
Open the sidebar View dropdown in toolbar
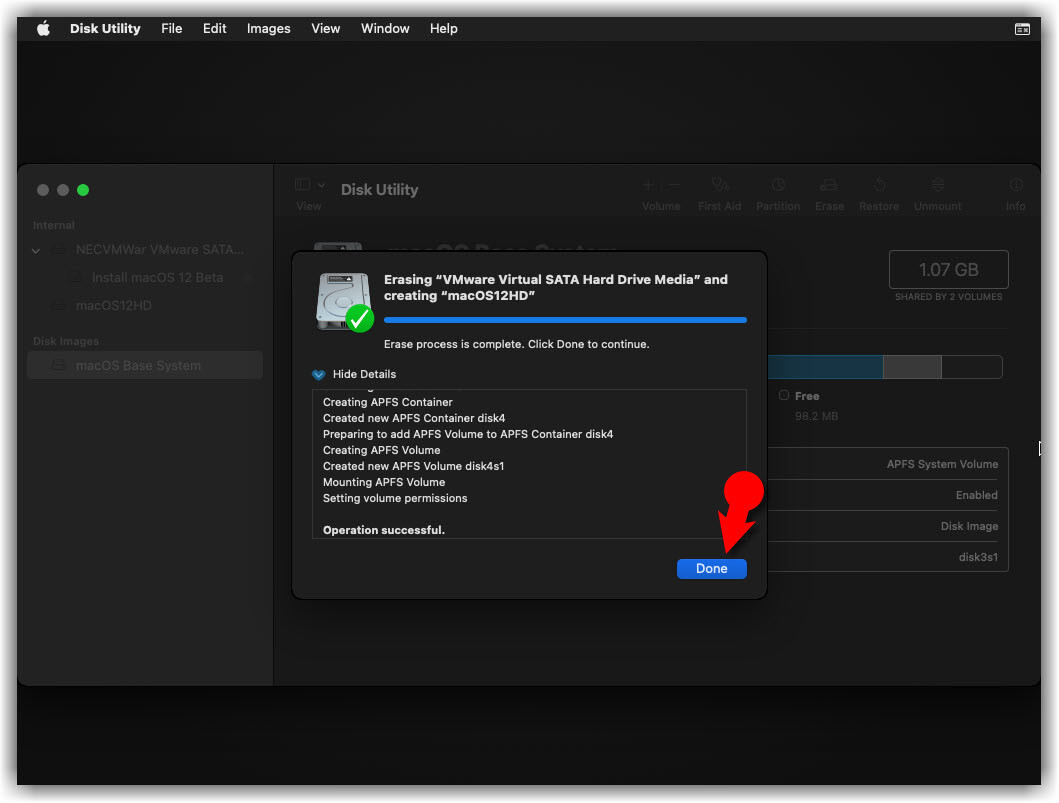click(310, 185)
